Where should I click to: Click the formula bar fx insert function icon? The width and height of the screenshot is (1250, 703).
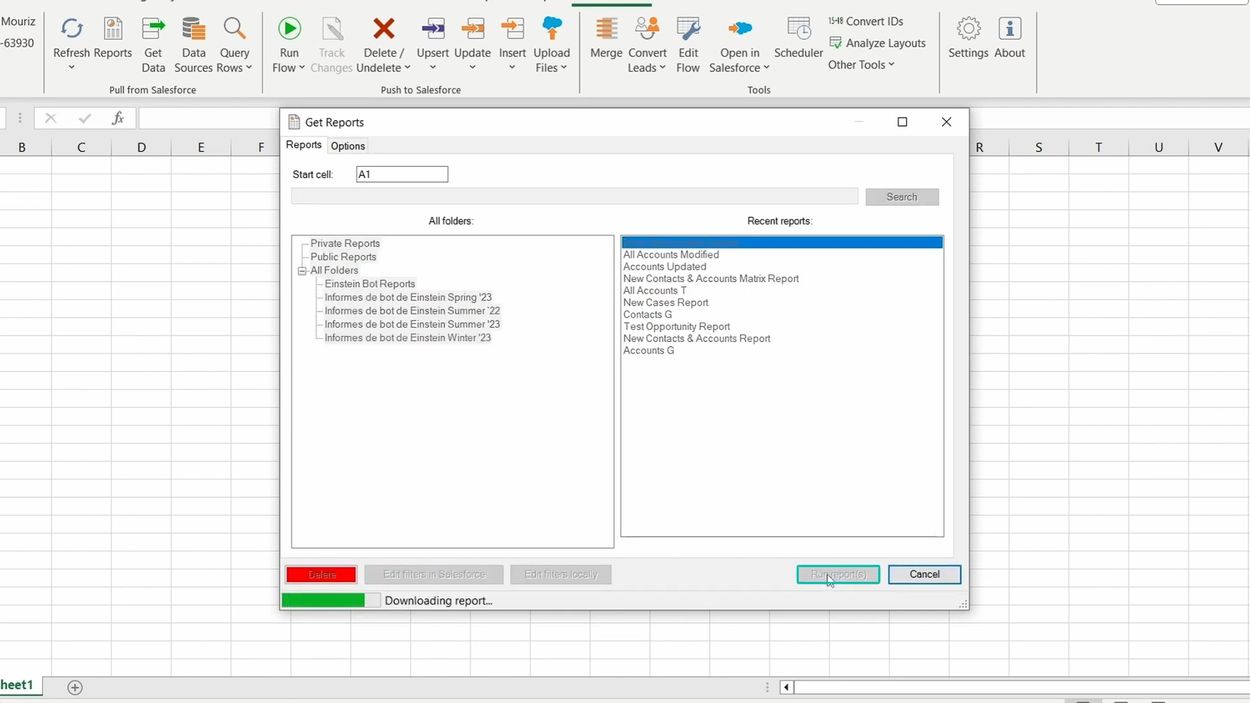point(118,118)
